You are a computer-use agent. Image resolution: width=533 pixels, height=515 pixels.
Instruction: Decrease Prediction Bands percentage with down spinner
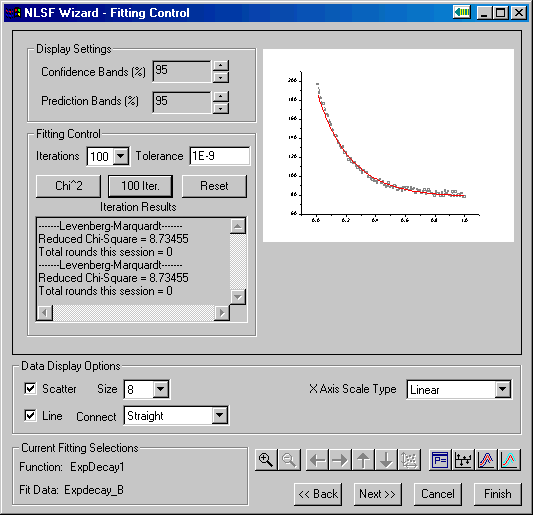tap(221, 108)
